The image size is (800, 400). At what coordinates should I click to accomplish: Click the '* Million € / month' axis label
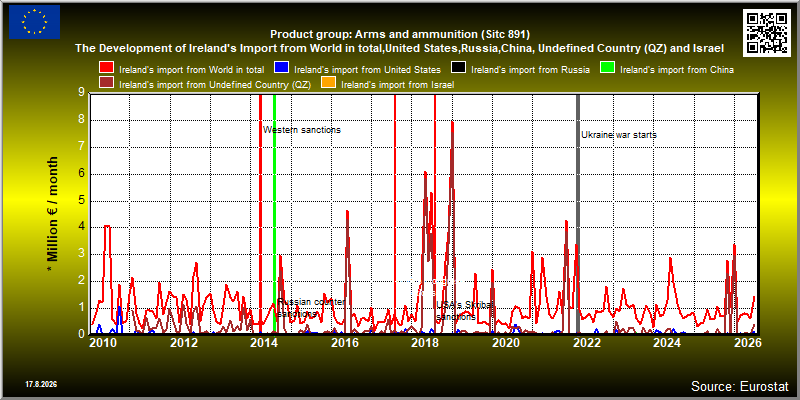pos(53,215)
